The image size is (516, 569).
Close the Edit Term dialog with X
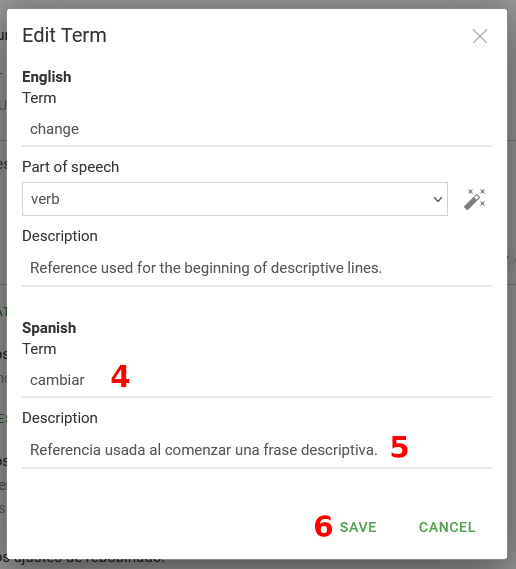(480, 36)
